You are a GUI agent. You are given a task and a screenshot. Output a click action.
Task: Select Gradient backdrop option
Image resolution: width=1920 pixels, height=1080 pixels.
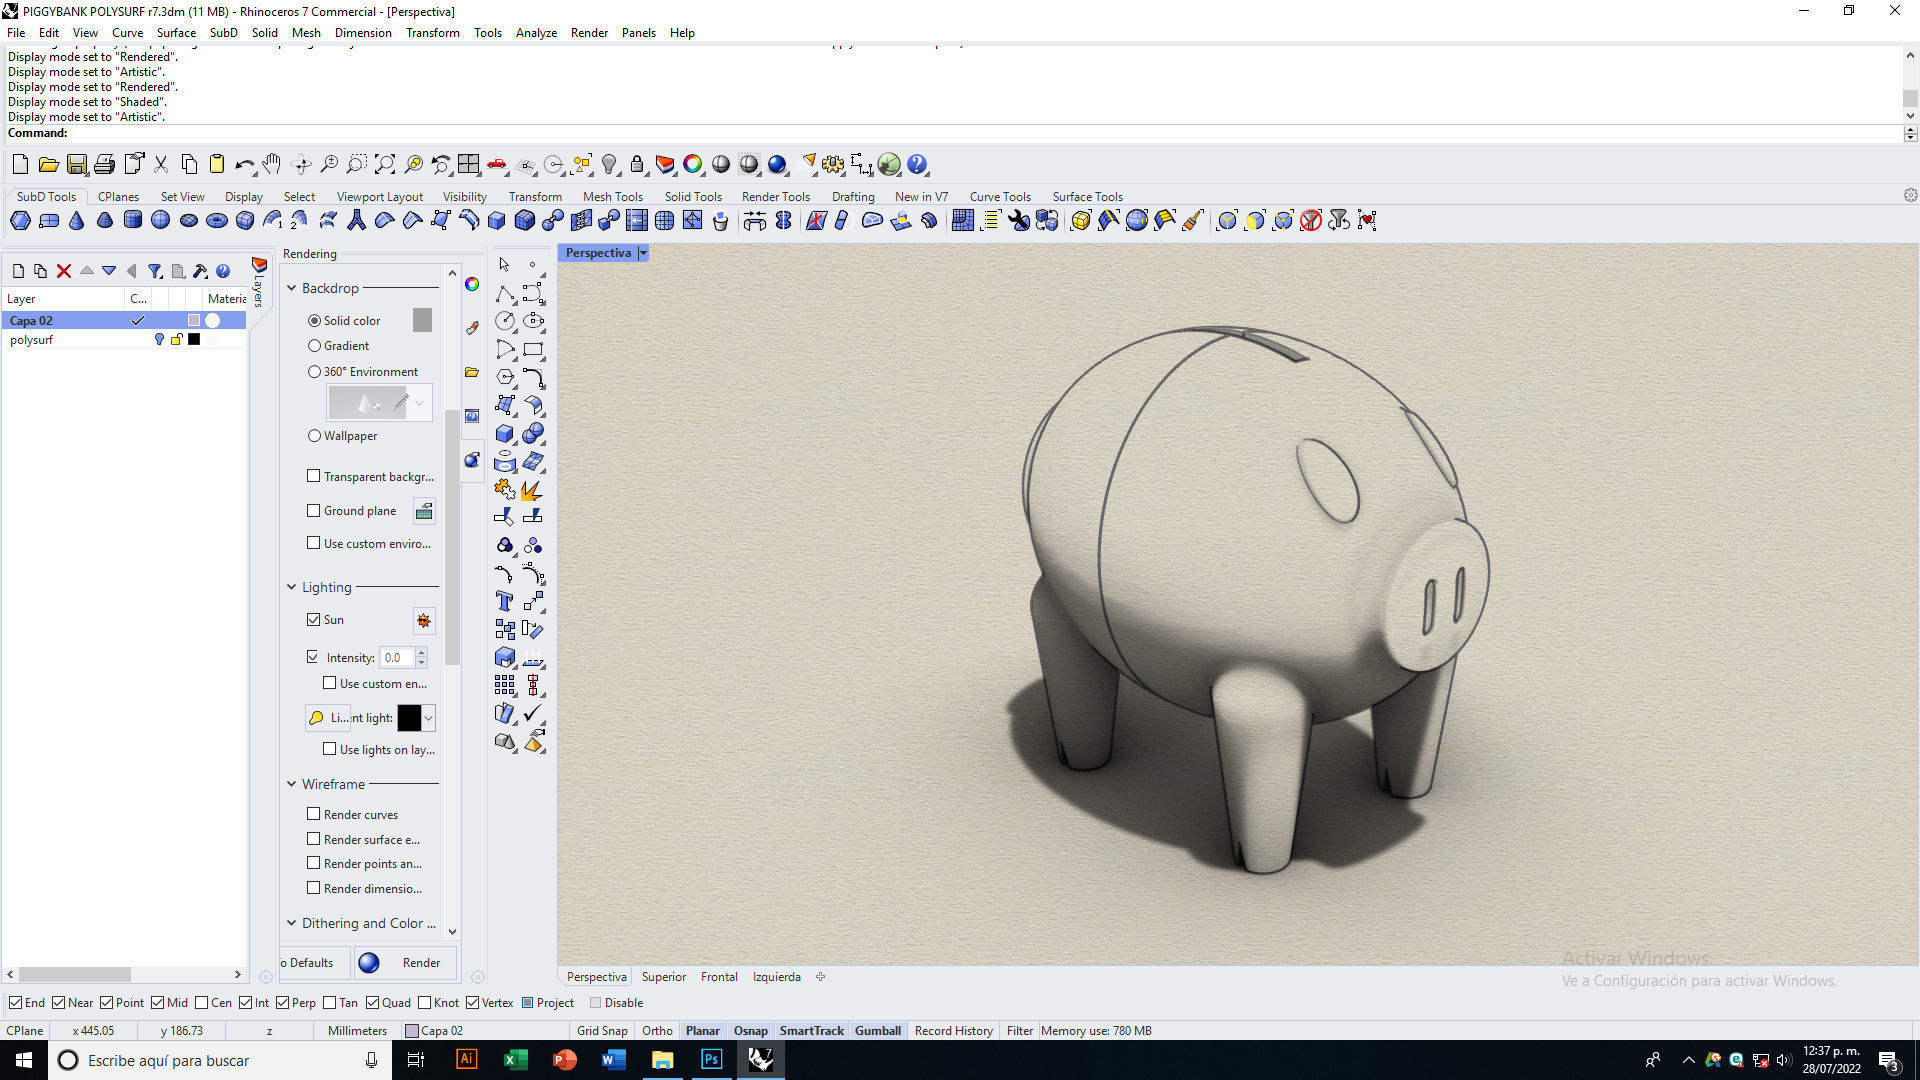(314, 346)
